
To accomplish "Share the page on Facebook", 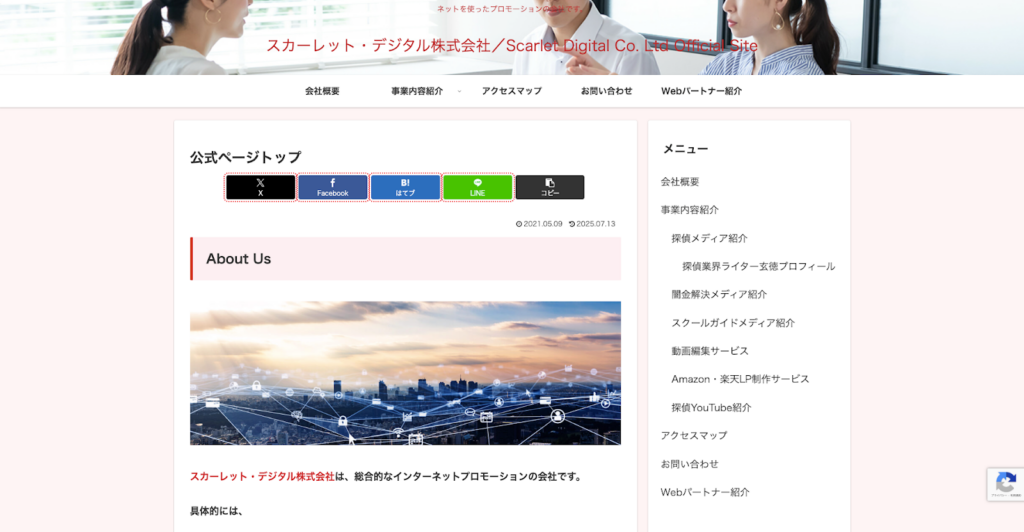I will coord(333,187).
